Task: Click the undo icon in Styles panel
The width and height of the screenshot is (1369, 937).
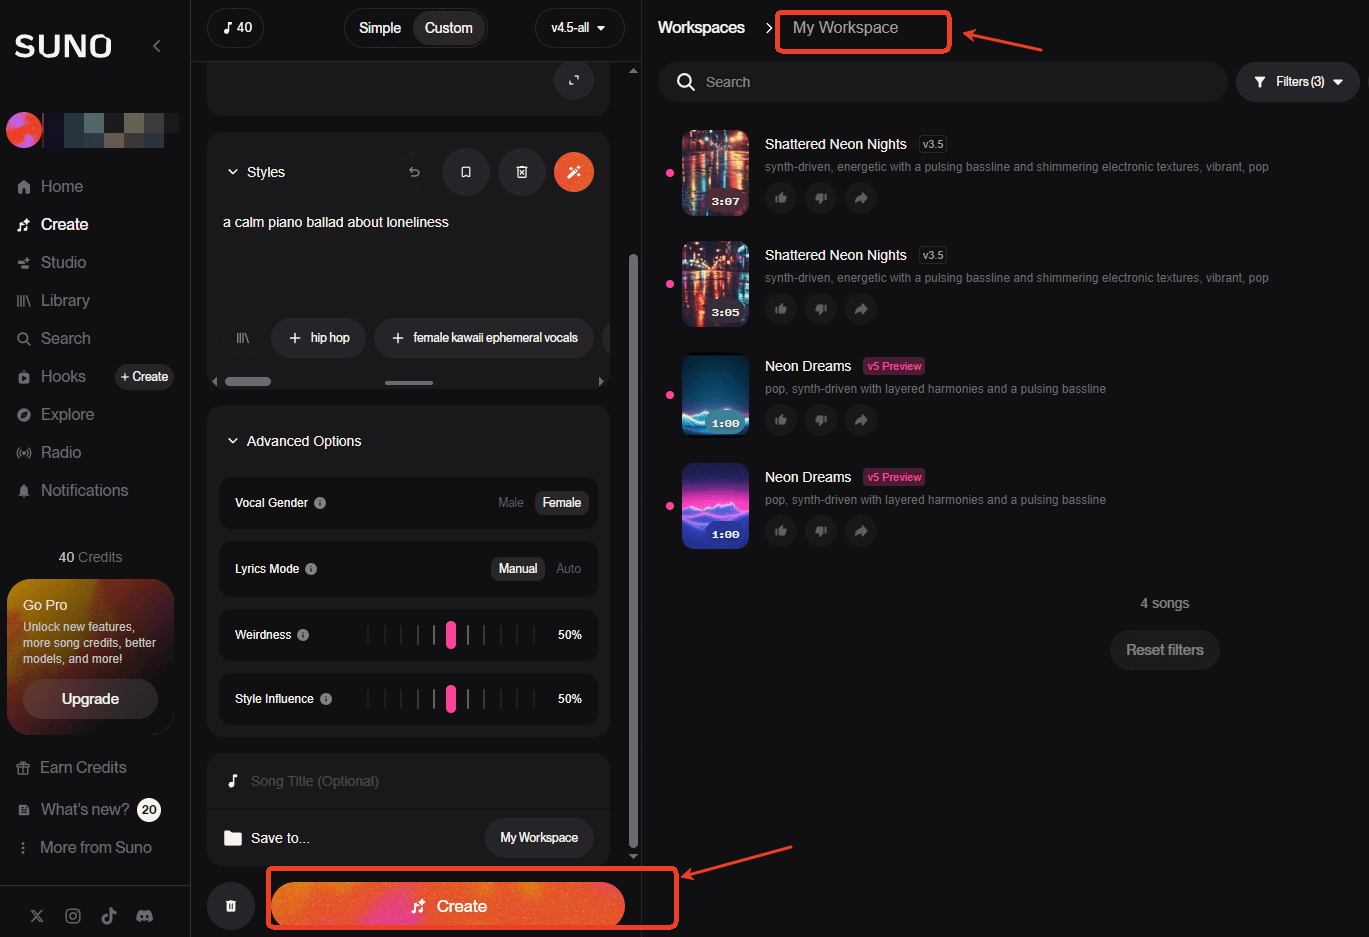Action: pyautogui.click(x=414, y=172)
